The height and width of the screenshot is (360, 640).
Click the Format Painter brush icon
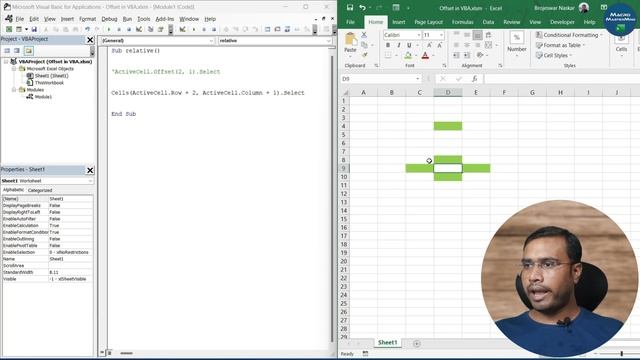coord(364,55)
